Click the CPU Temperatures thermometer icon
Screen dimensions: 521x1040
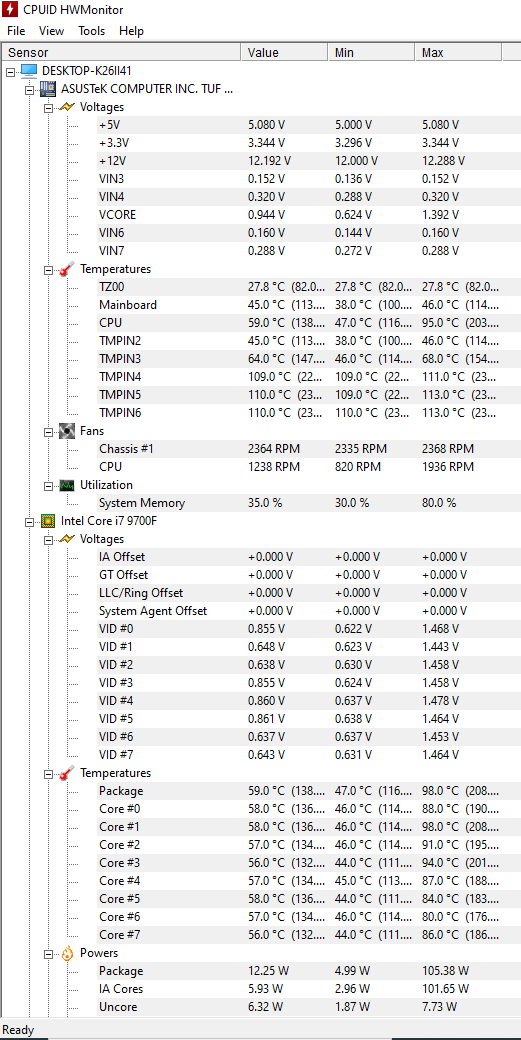tap(67, 773)
